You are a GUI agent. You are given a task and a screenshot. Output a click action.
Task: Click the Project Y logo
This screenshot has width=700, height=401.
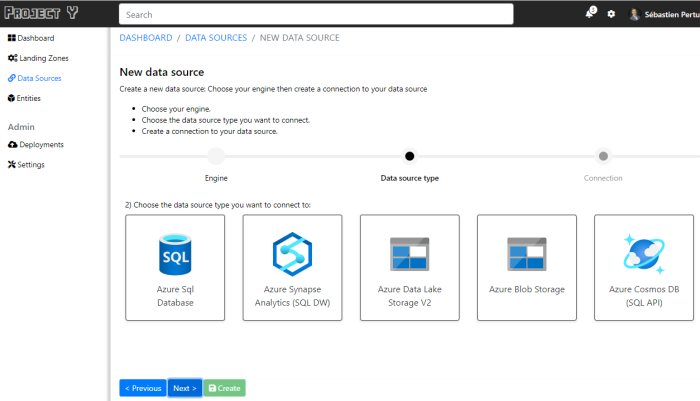click(x=42, y=13)
